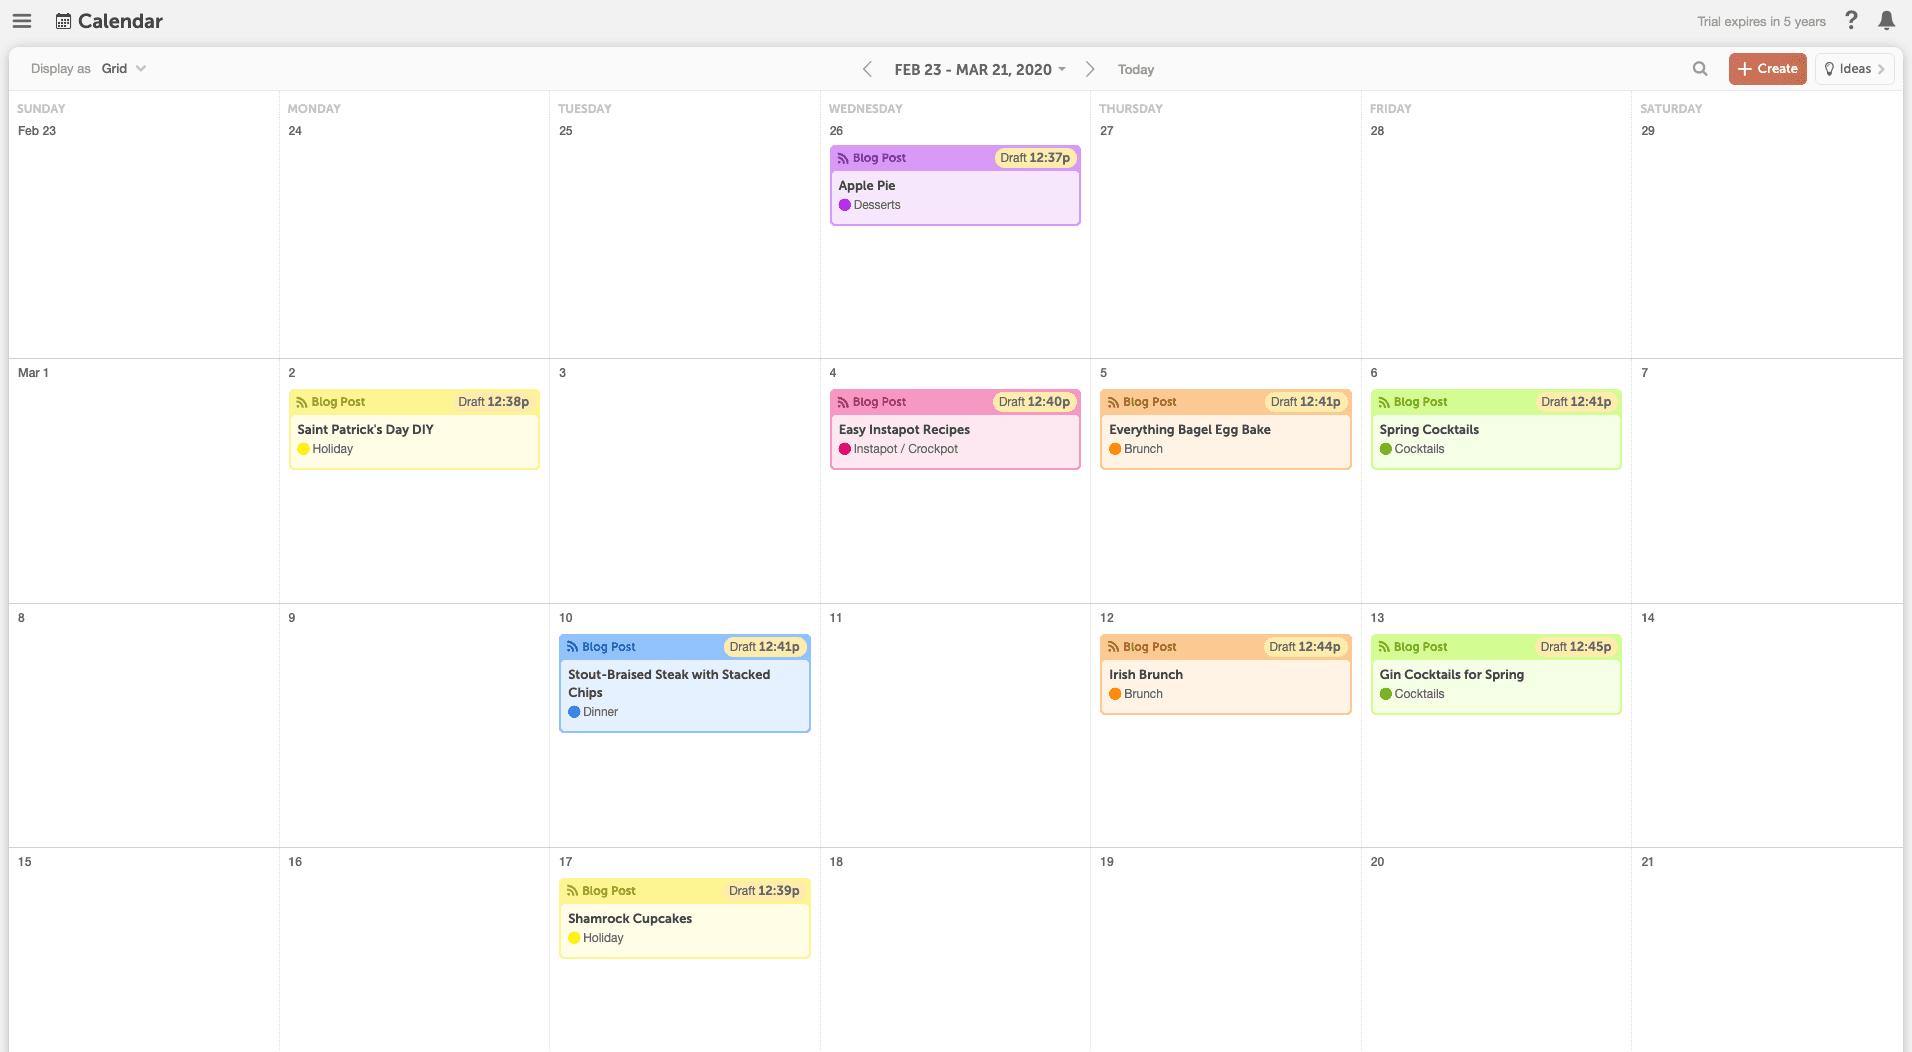Open the notifications bell
Screen dimensions: 1912x1052
coord(1886,21)
